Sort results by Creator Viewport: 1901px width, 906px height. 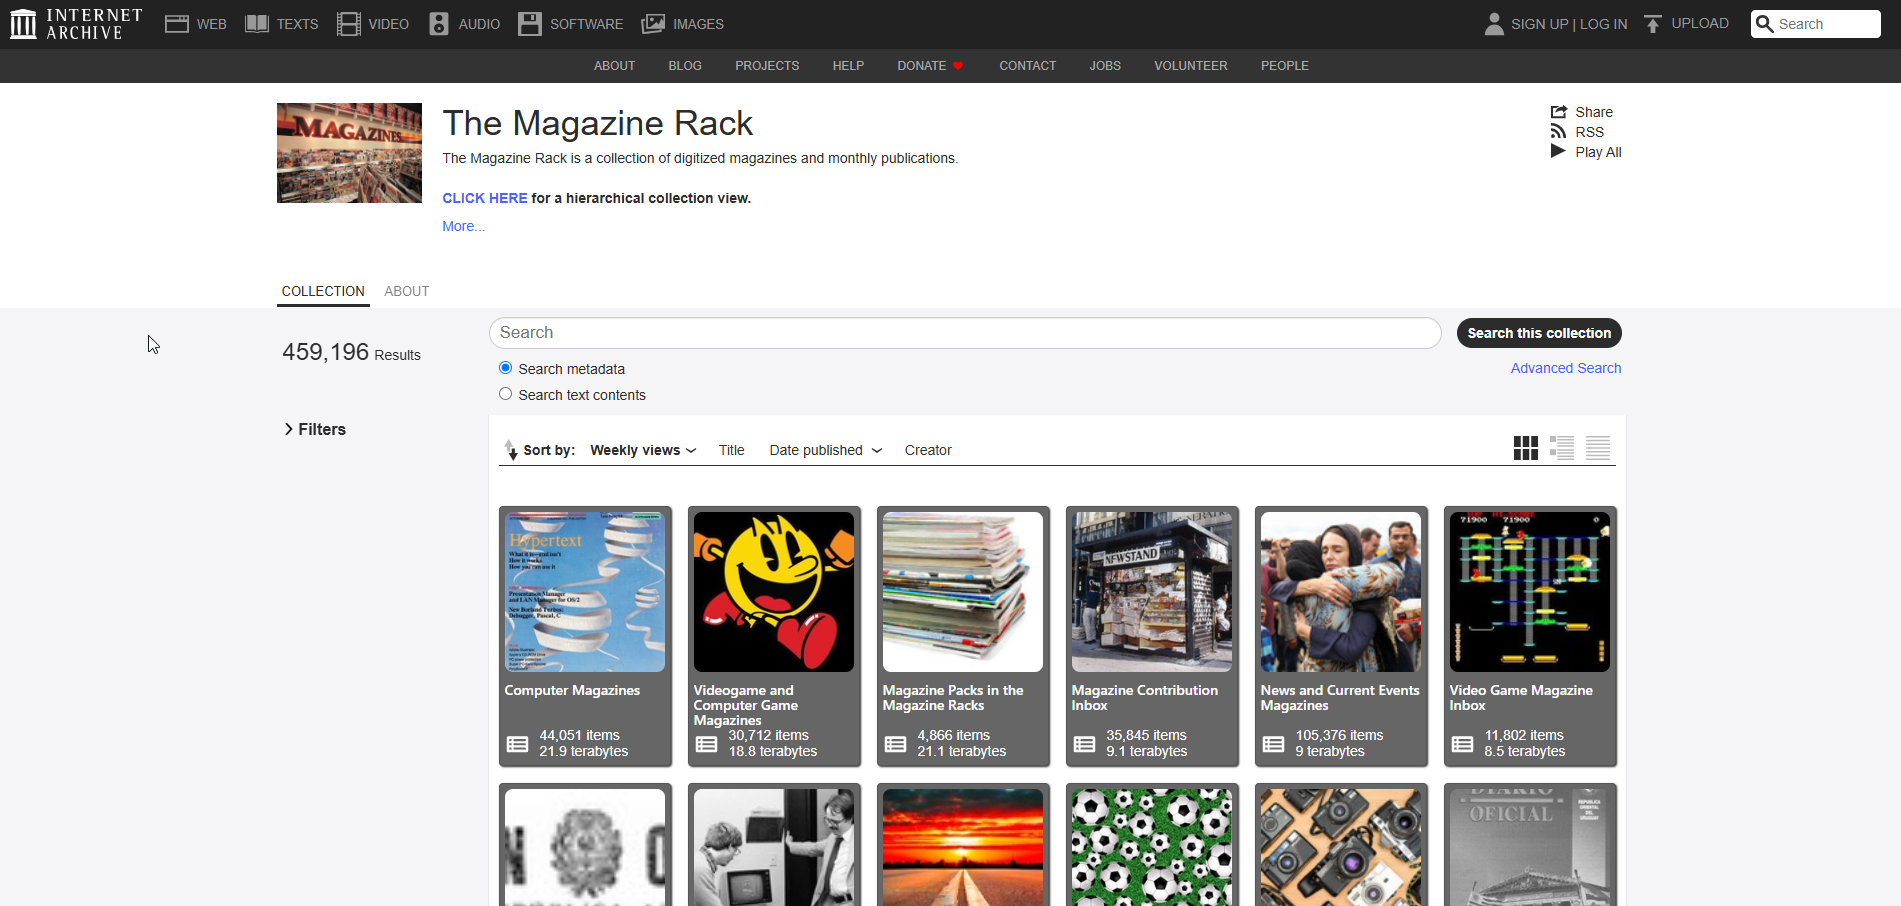coord(928,450)
